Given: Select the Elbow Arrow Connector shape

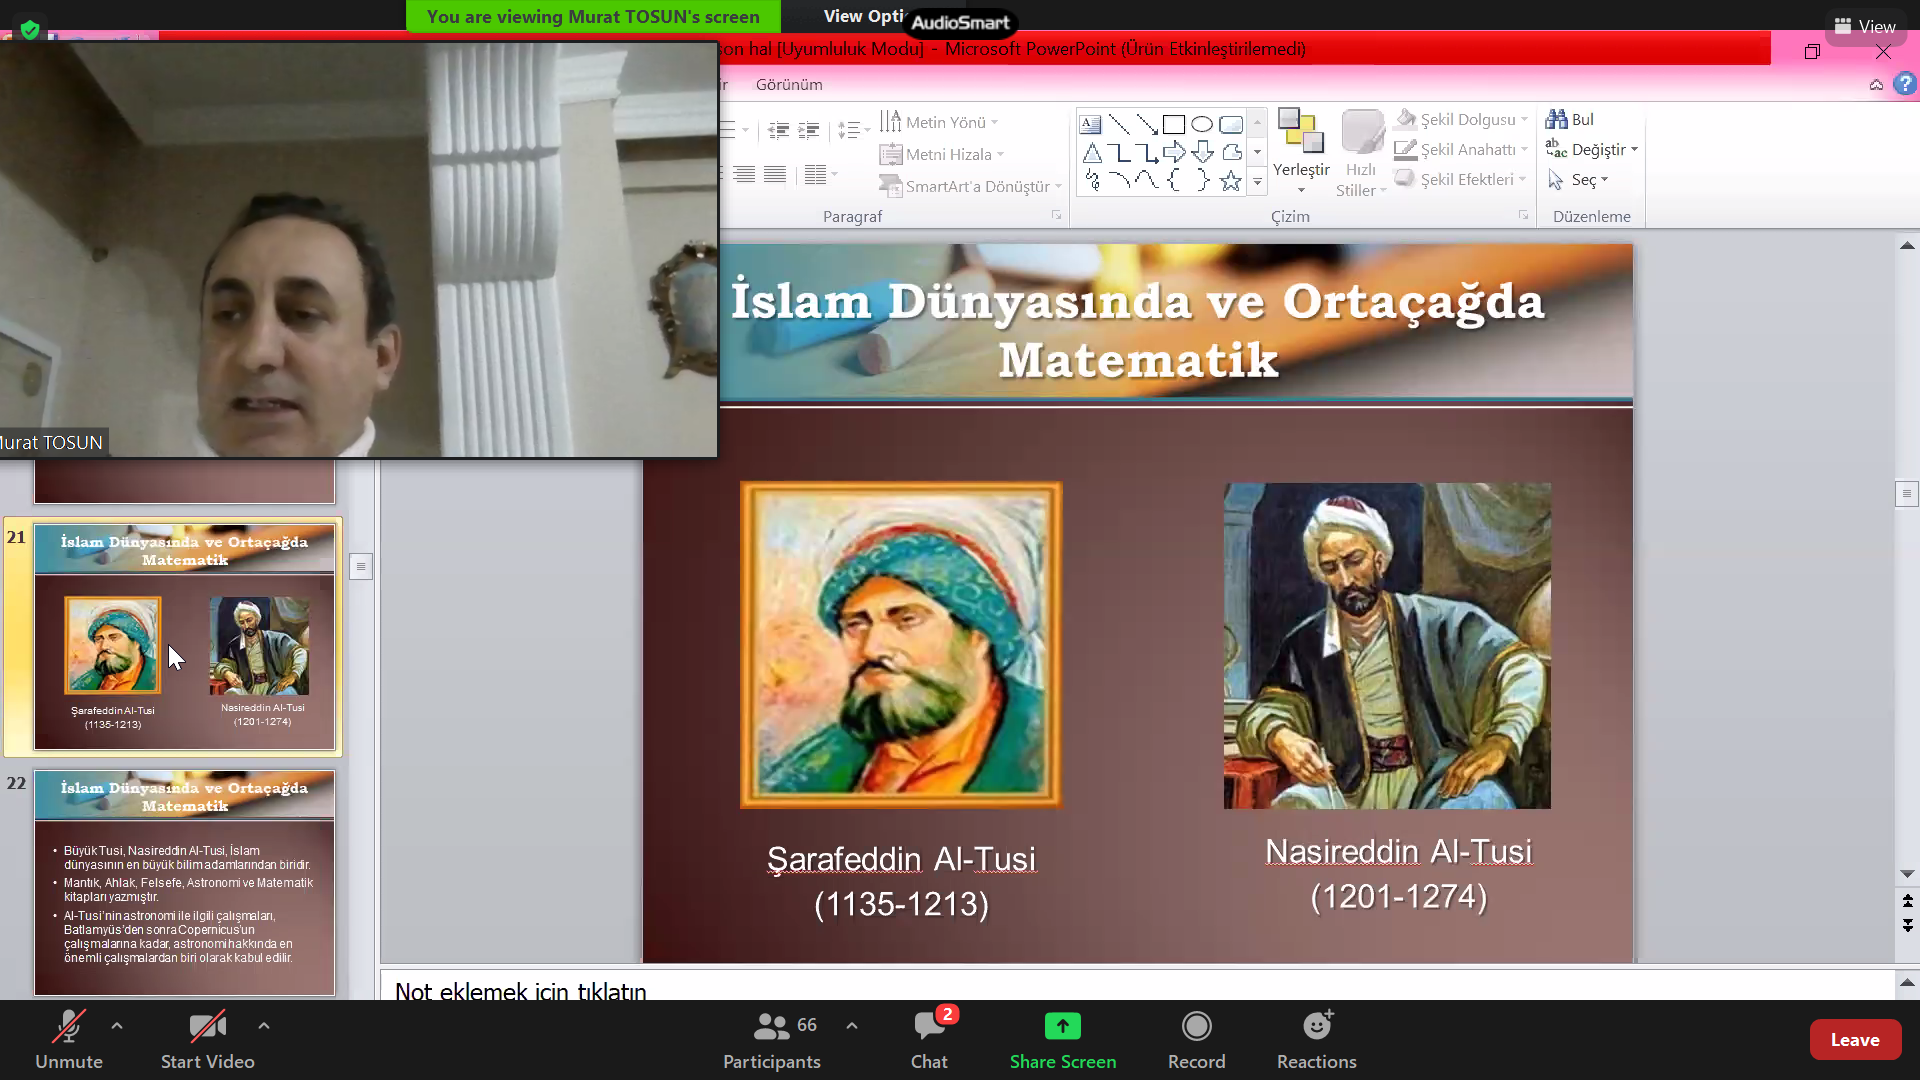Looking at the screenshot, I should (1147, 153).
